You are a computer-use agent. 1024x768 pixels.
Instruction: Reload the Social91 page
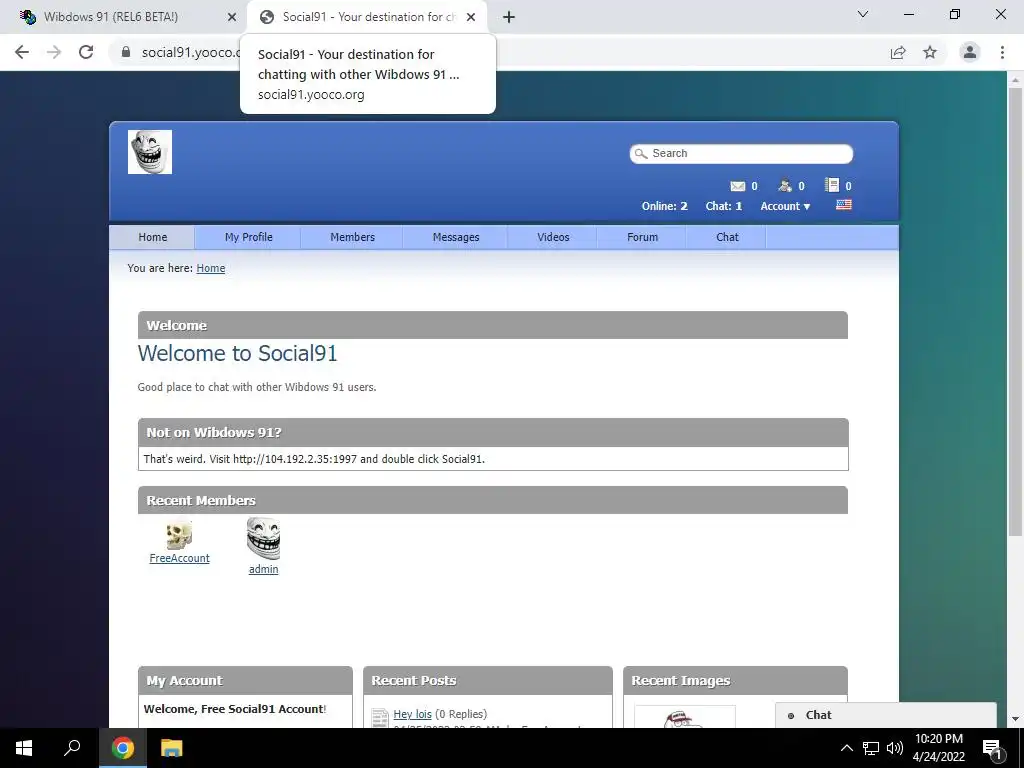[x=86, y=52]
